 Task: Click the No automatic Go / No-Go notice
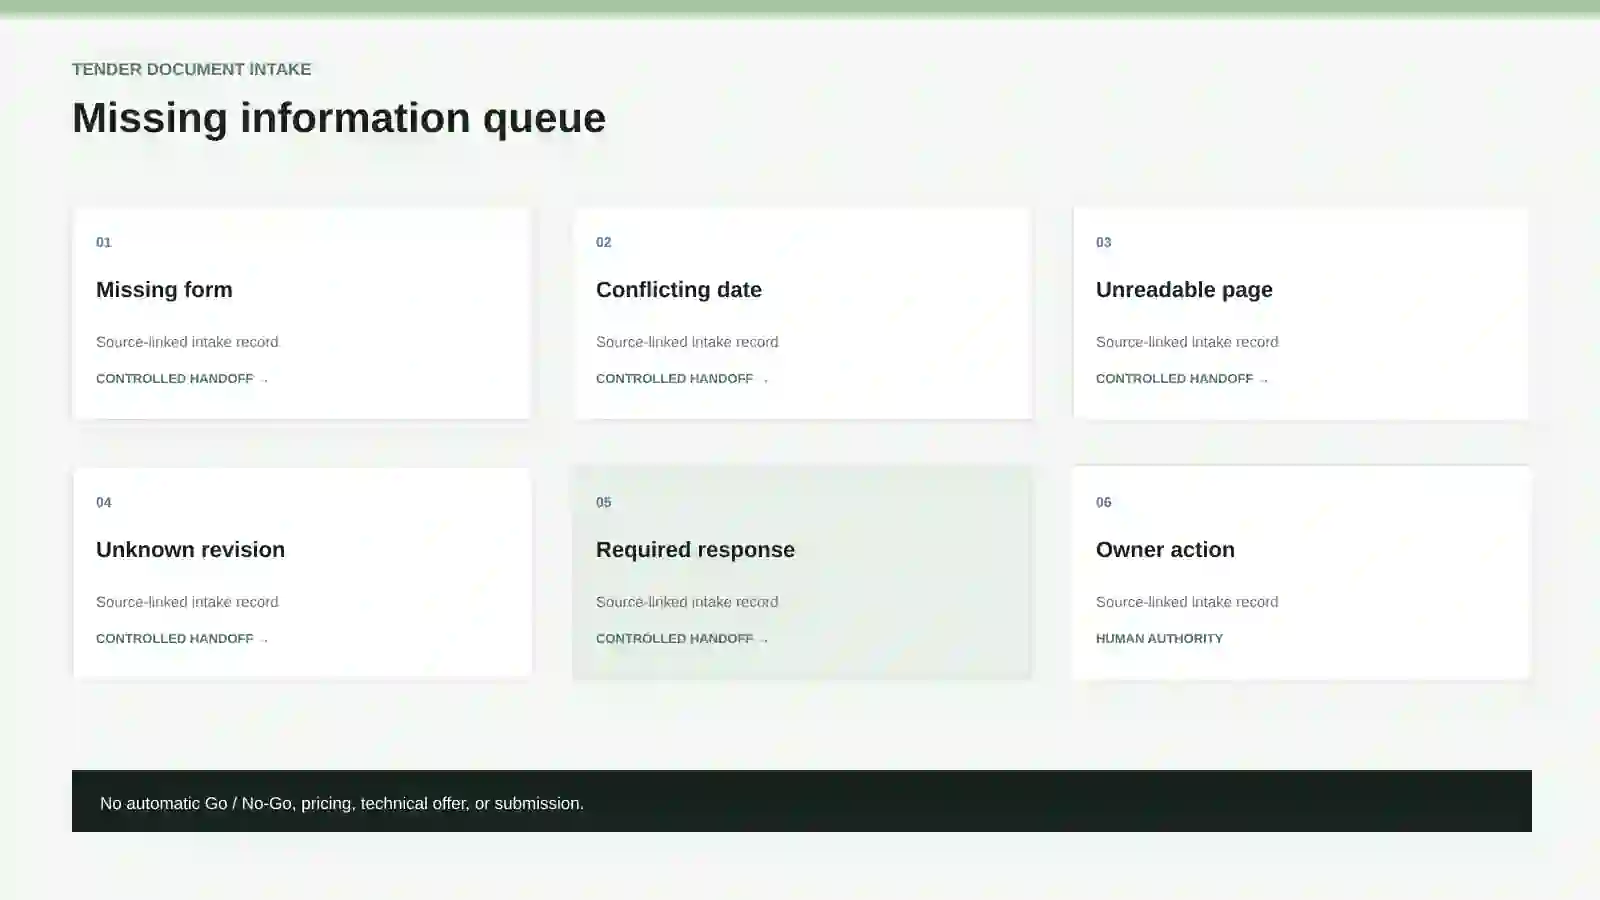802,801
